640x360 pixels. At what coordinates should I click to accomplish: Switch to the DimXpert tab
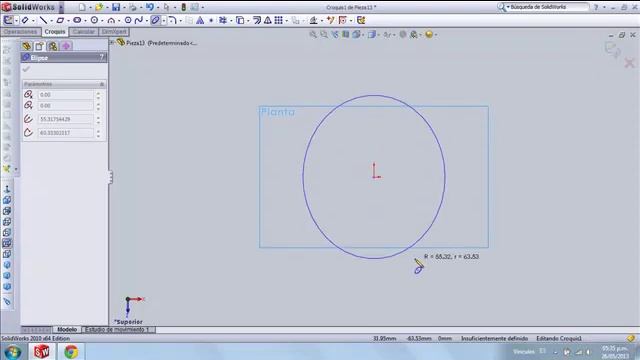[x=114, y=32]
